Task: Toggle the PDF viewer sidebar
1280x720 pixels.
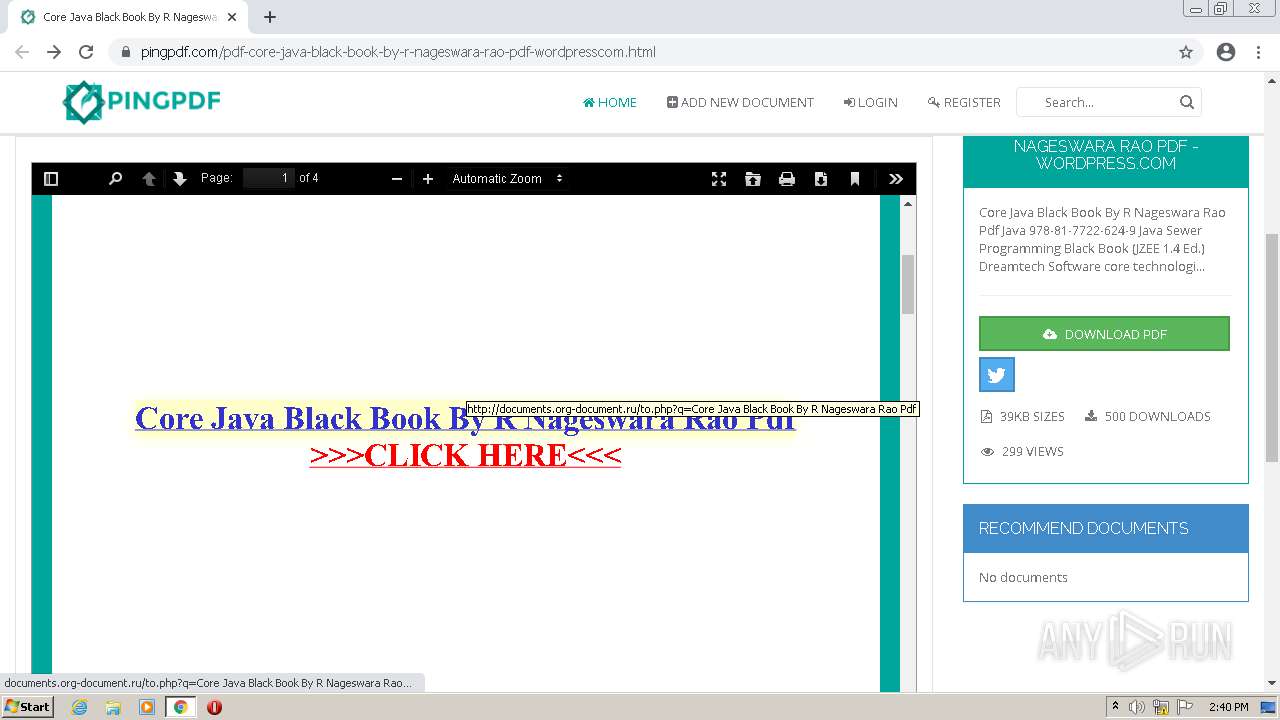Action: click(51, 179)
